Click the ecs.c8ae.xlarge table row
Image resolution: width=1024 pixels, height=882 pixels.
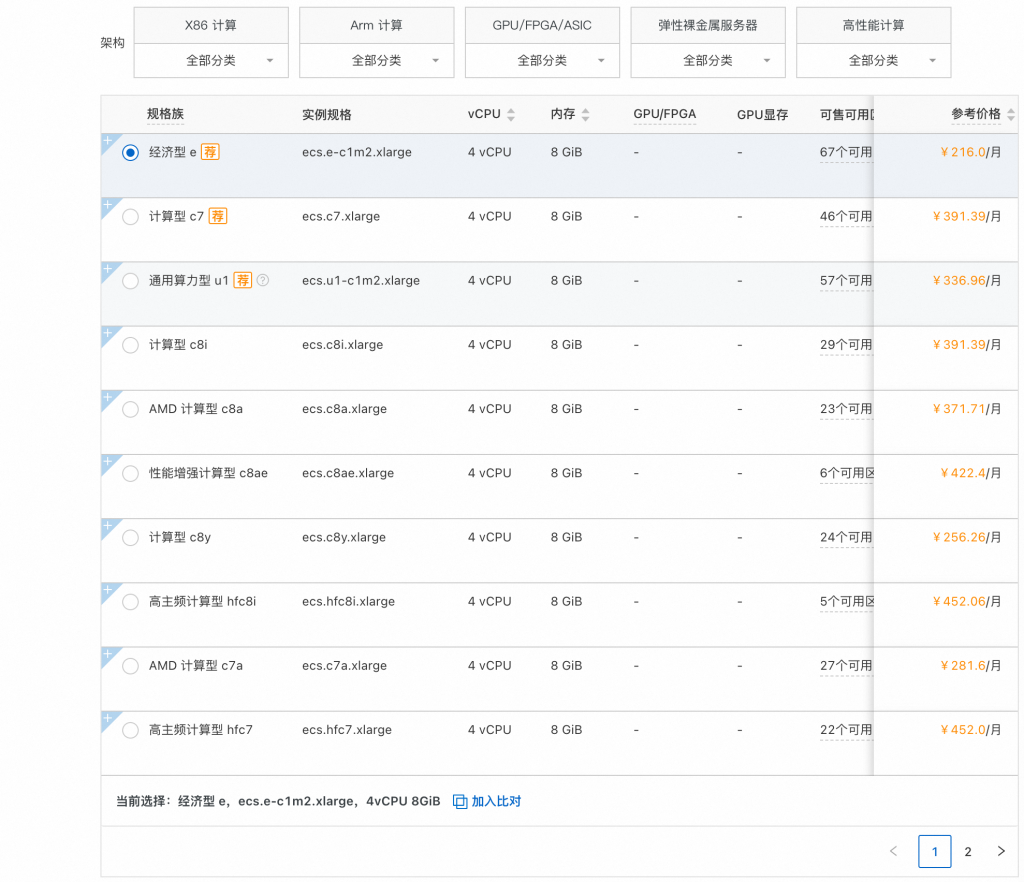(x=348, y=473)
